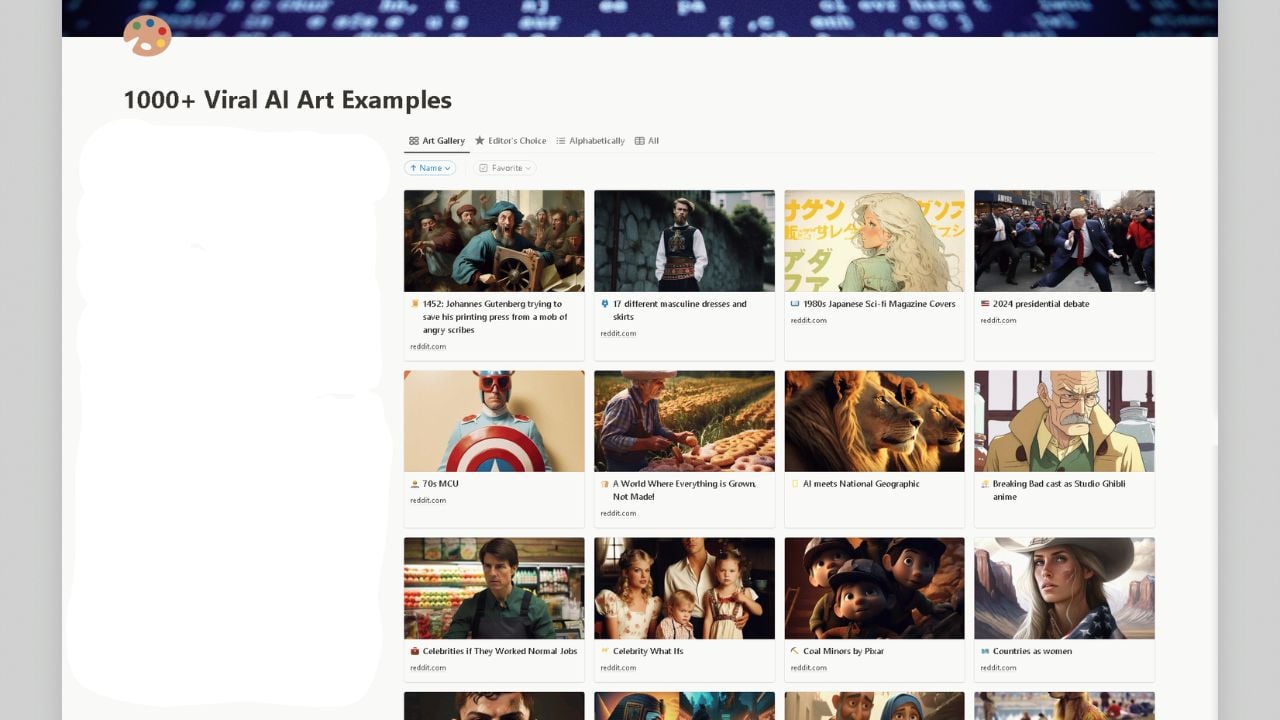Viewport: 1280px width, 720px height.
Task: Select the All view tab
Action: tap(647, 141)
